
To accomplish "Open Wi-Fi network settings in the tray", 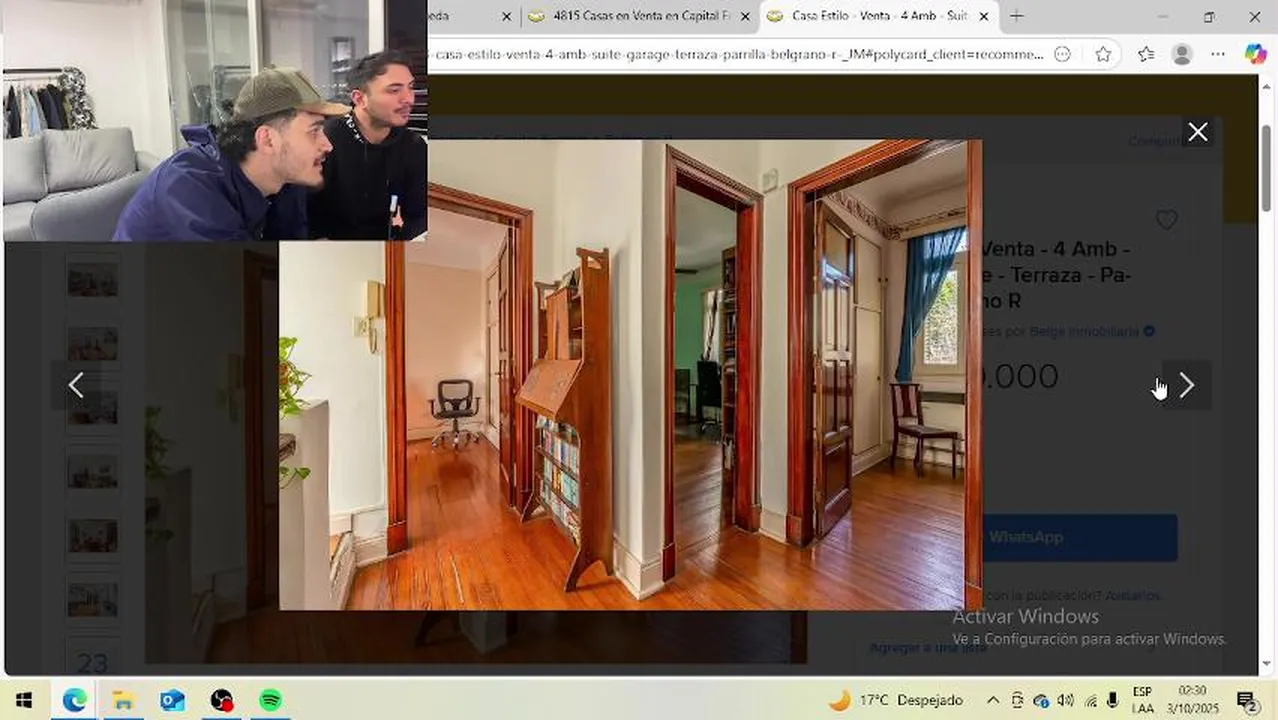I will (1090, 700).
